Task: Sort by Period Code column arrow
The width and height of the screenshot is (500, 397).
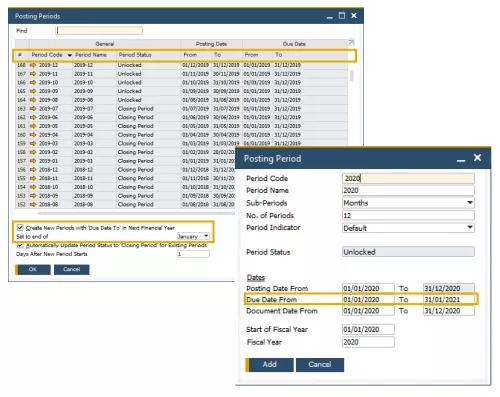Action: point(70,55)
